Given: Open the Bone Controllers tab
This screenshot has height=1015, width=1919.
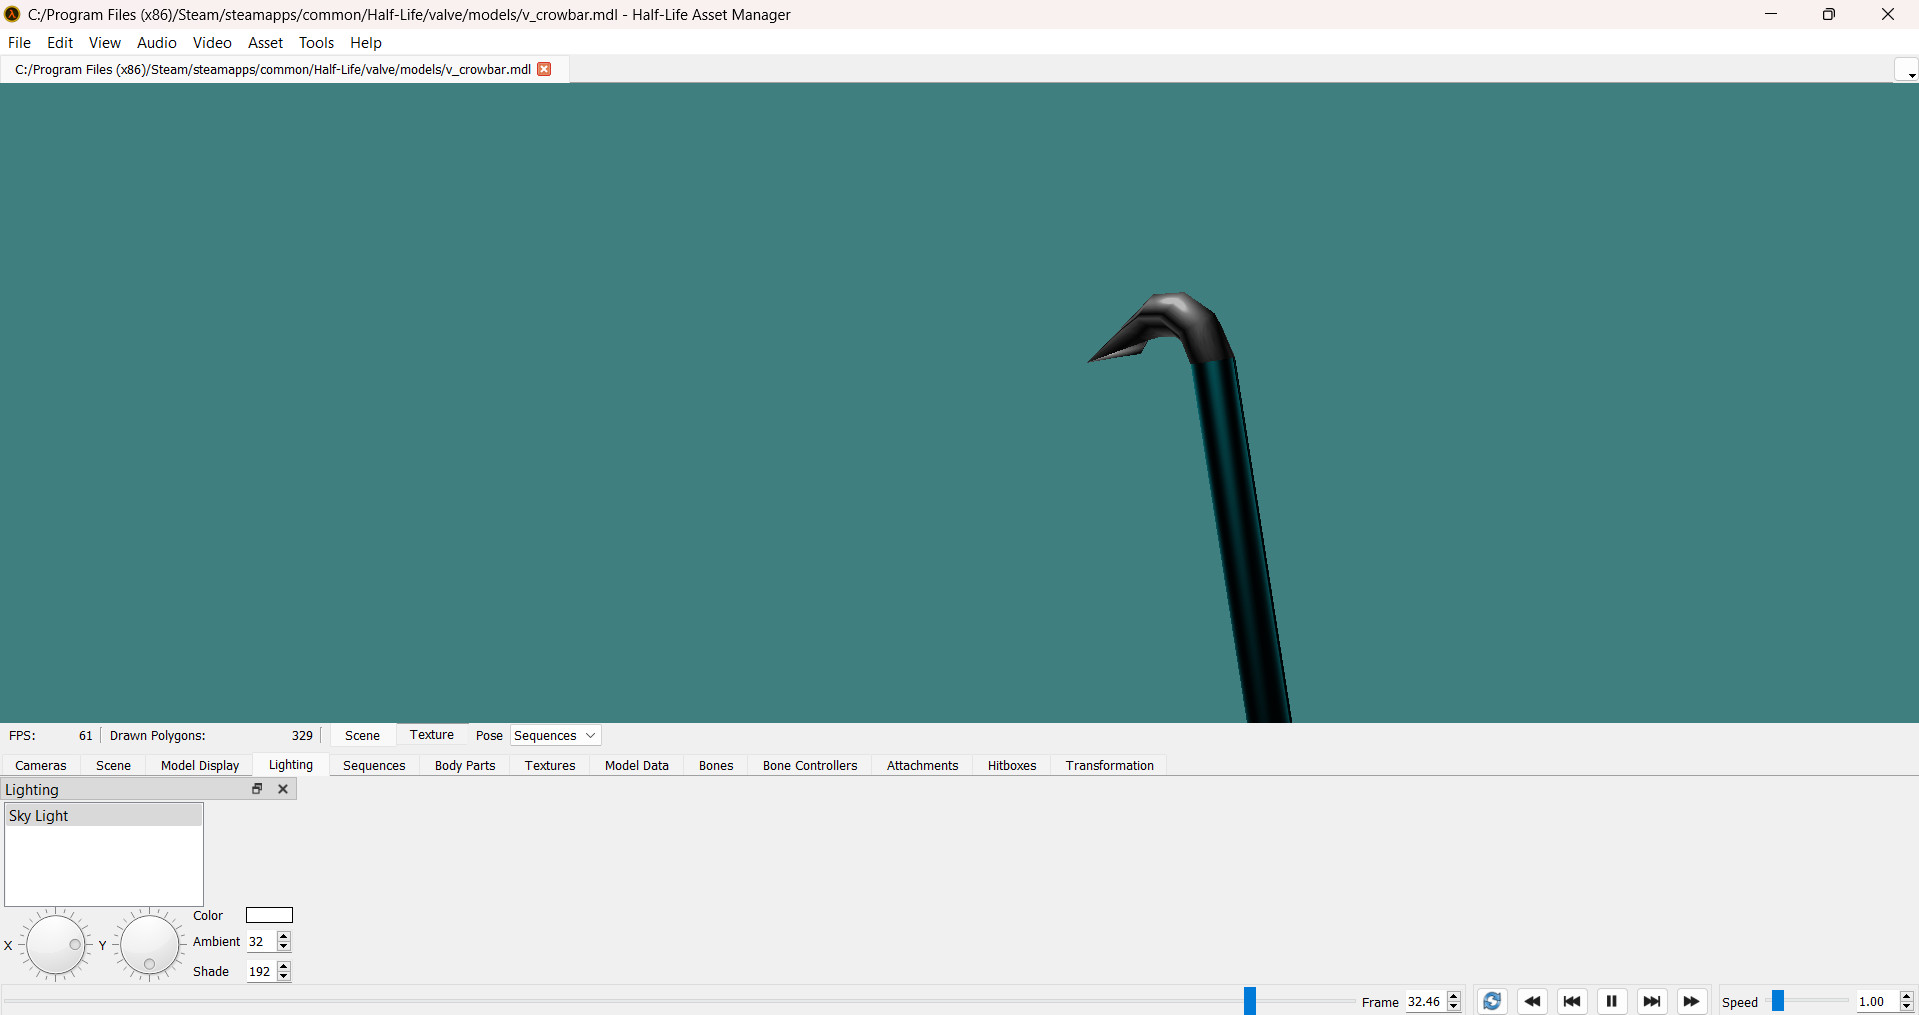Looking at the screenshot, I should (x=809, y=766).
